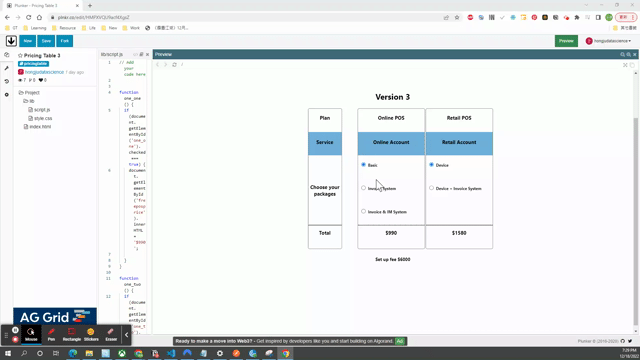This screenshot has height=360, width=640.
Task: Open Windows taskbar search
Action: pos(24,353)
